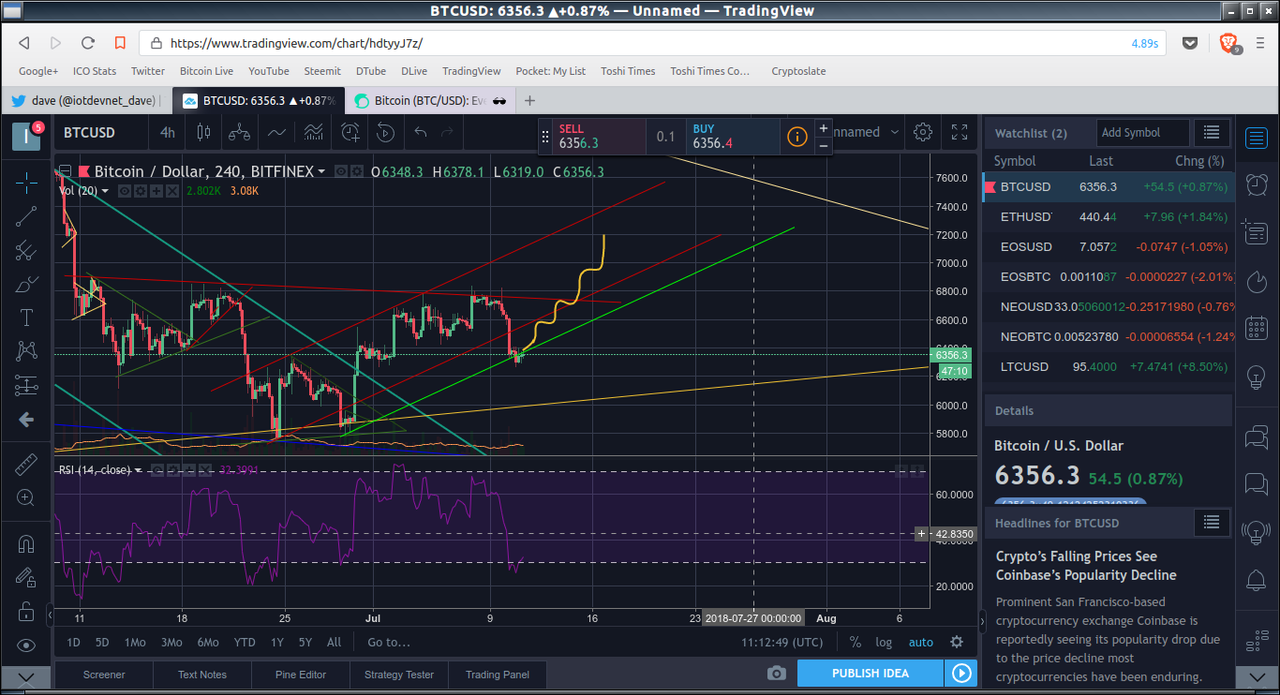Image resolution: width=1280 pixels, height=695 pixels.
Task: Toggle stay in drawing mode
Action: point(26,578)
